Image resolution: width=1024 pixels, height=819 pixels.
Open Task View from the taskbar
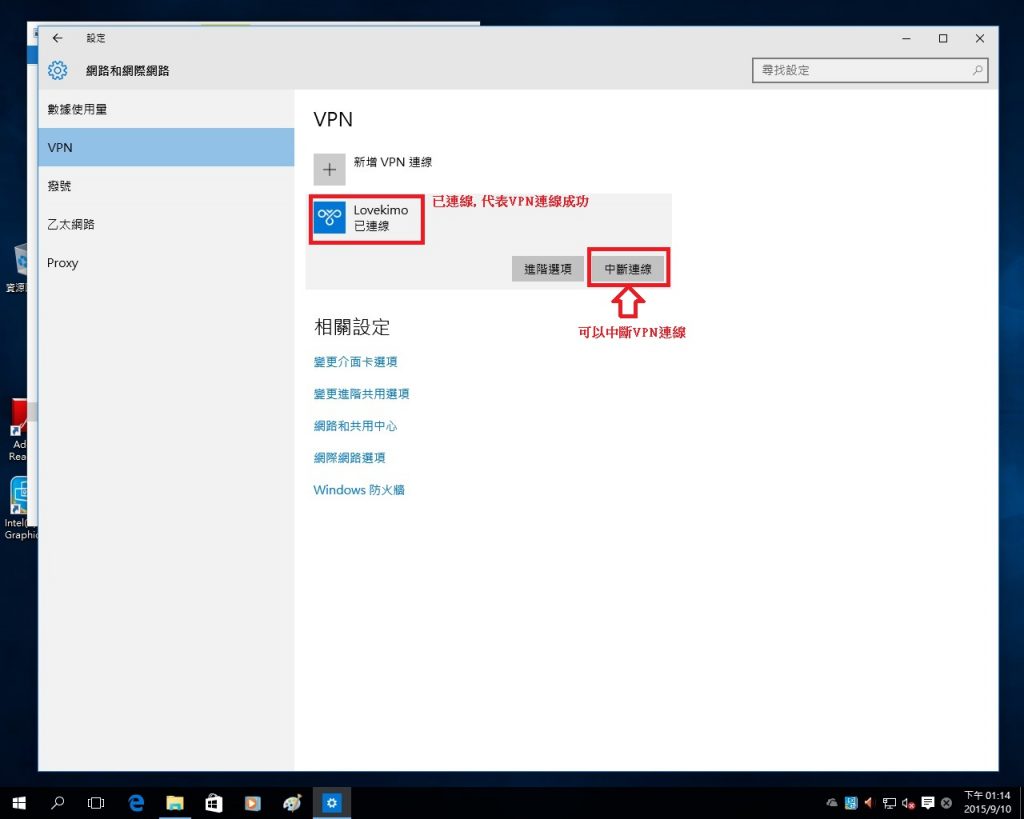(x=96, y=802)
